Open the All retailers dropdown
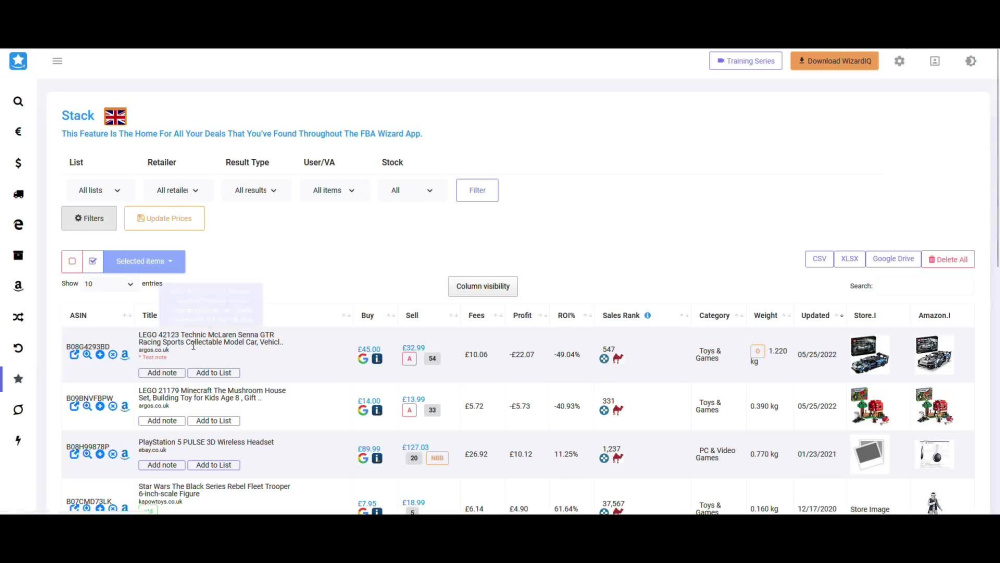The image size is (1000, 563). pyautogui.click(x=177, y=190)
